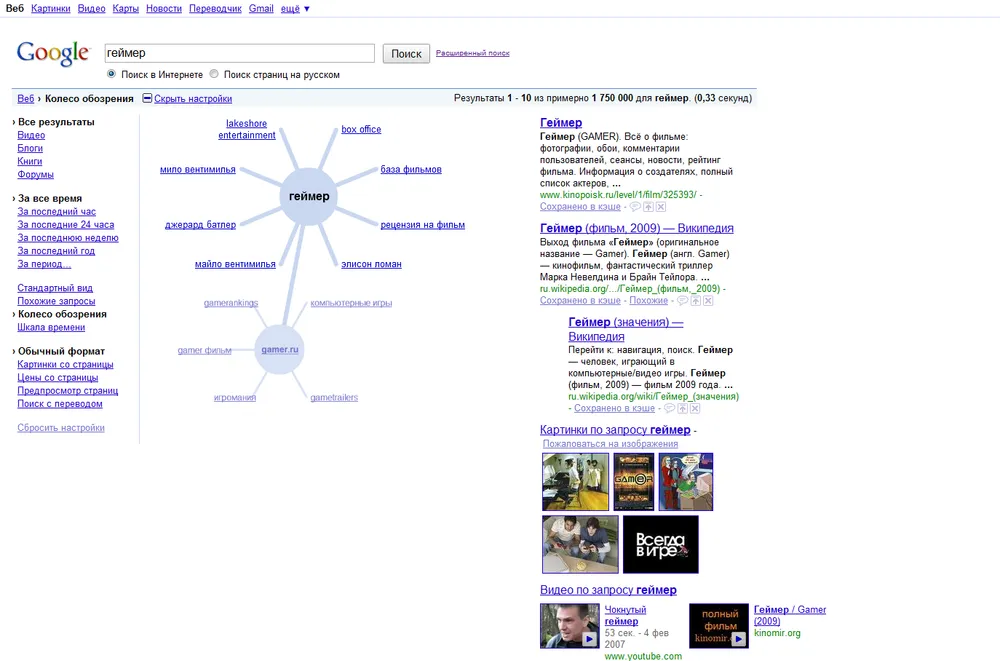Screen dimensions: 1000x661
Task: Collapse options via Скрыть настройки link
Action: [193, 99]
